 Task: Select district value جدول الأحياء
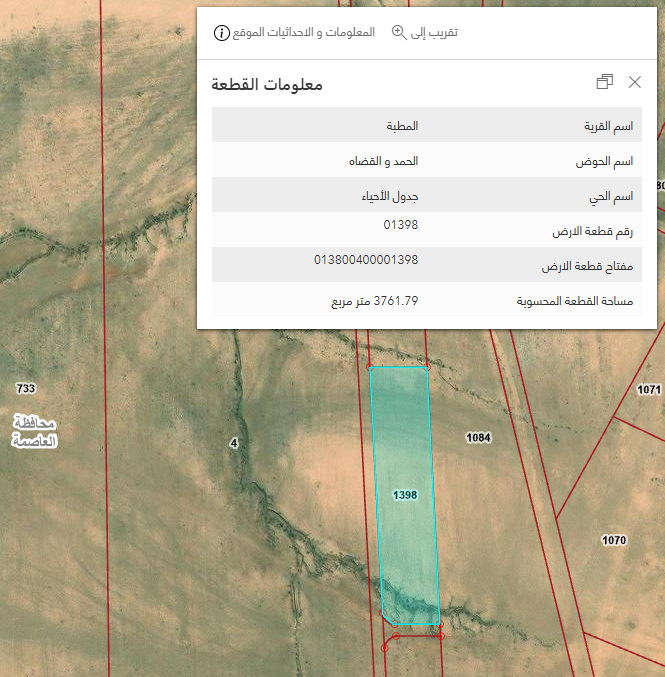tap(390, 196)
